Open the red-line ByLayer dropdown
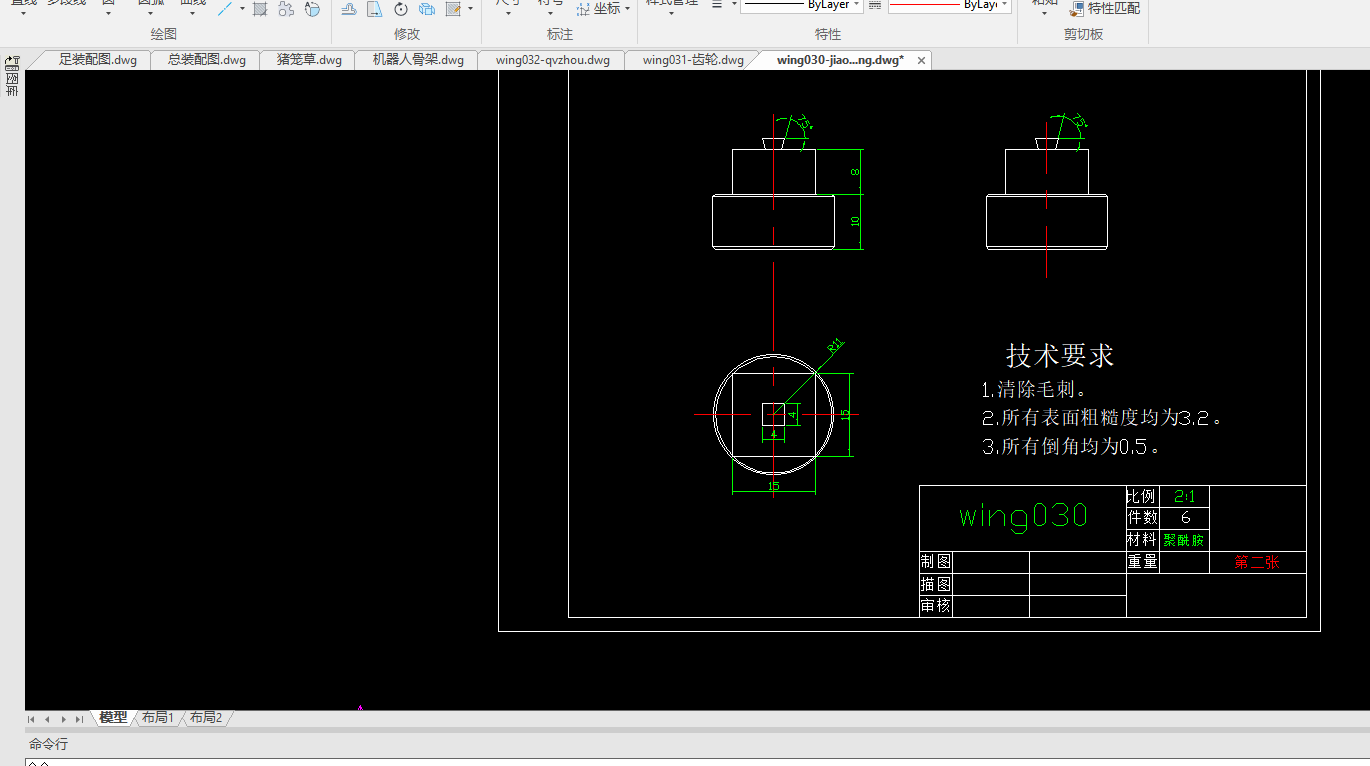 coord(1005,5)
